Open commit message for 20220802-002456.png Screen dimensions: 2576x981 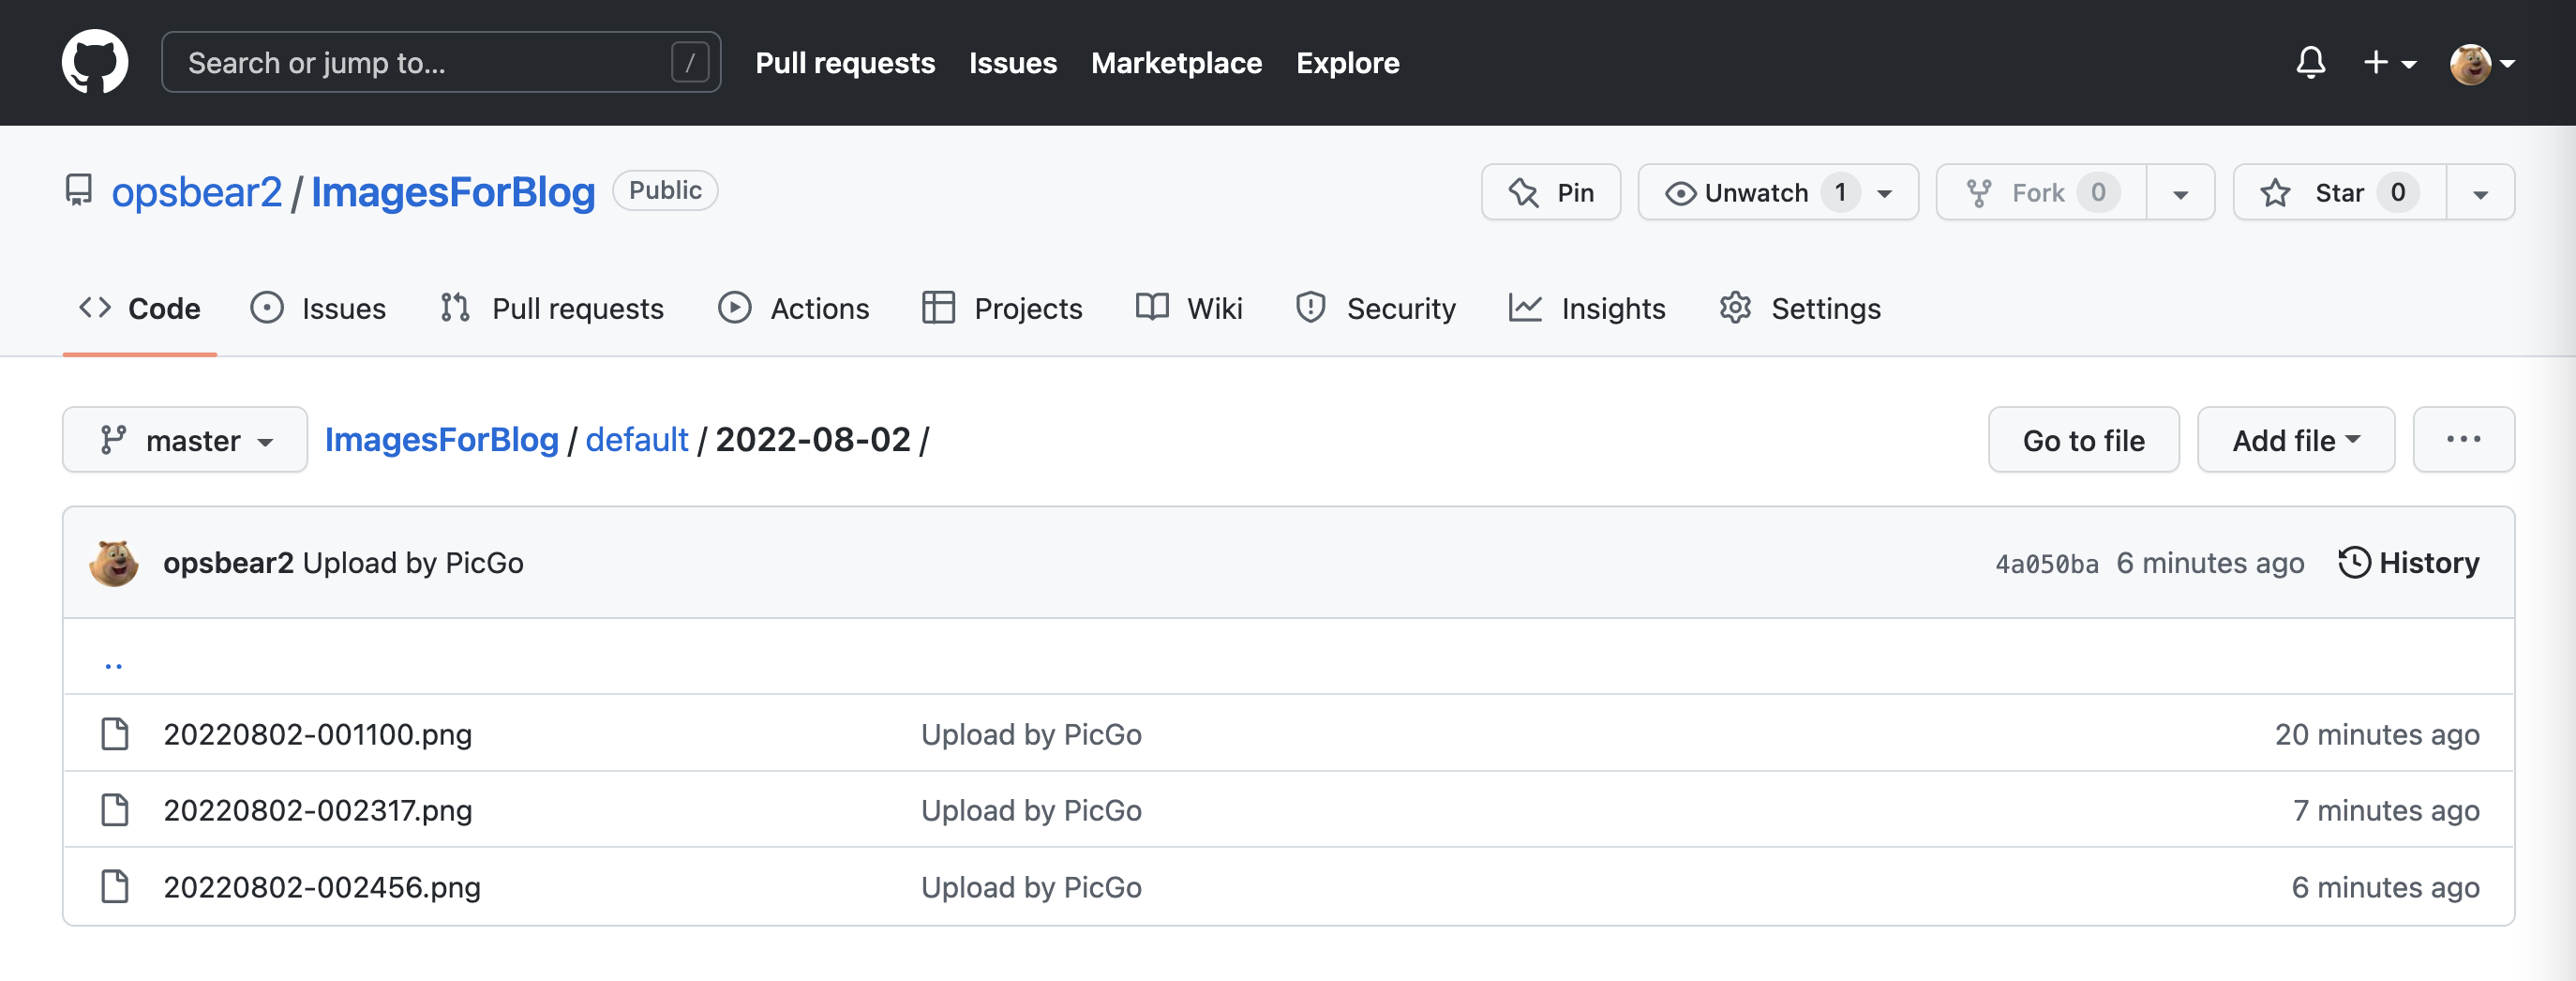(x=1031, y=887)
